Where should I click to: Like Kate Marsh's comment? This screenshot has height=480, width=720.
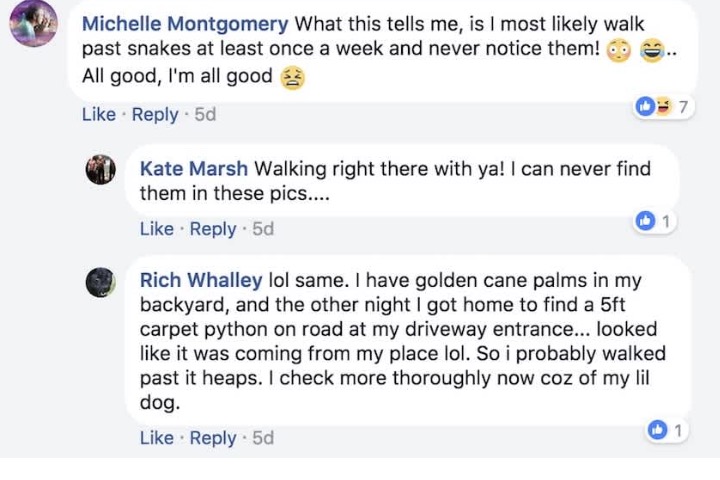click(x=156, y=229)
